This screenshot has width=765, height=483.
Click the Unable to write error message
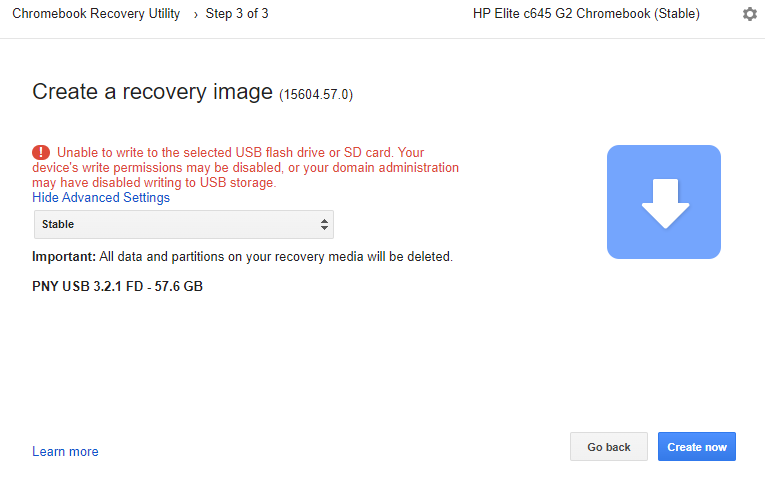click(245, 167)
